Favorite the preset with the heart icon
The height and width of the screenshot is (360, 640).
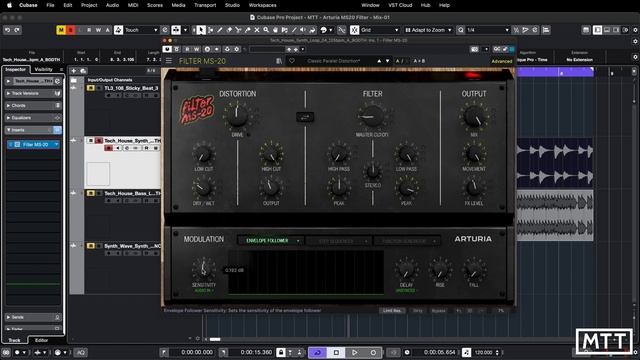[292, 61]
